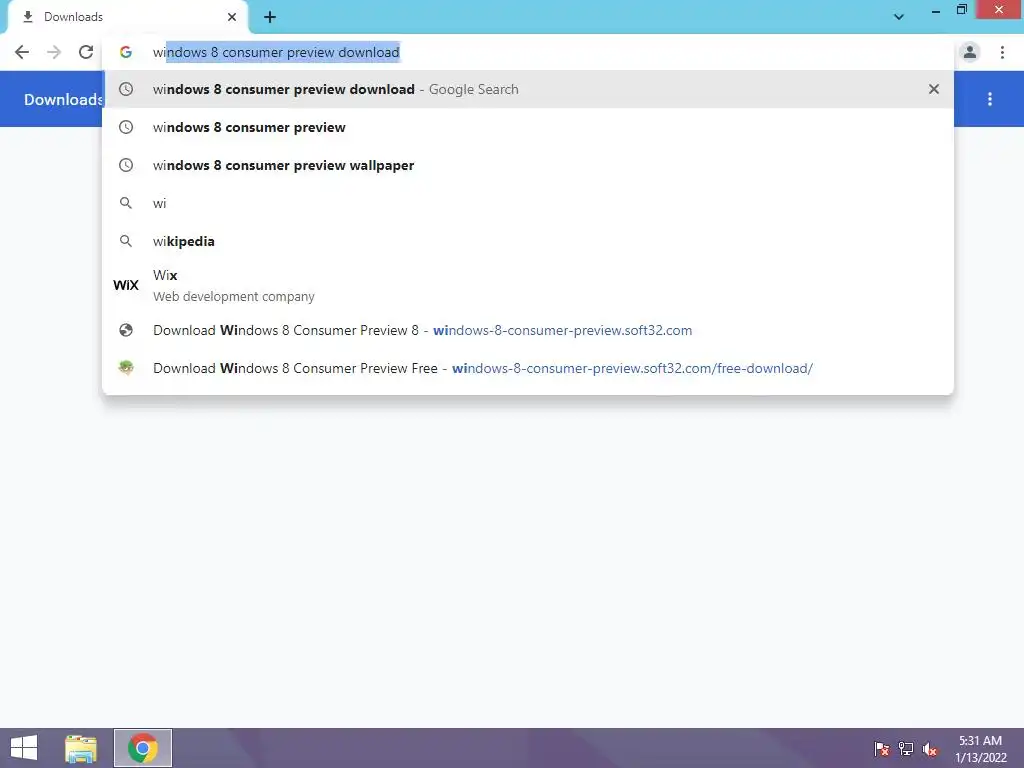The image size is (1024, 768).
Task: Pick 'windows 8 consumer preview wallpaper' suggestion
Action: point(528,165)
